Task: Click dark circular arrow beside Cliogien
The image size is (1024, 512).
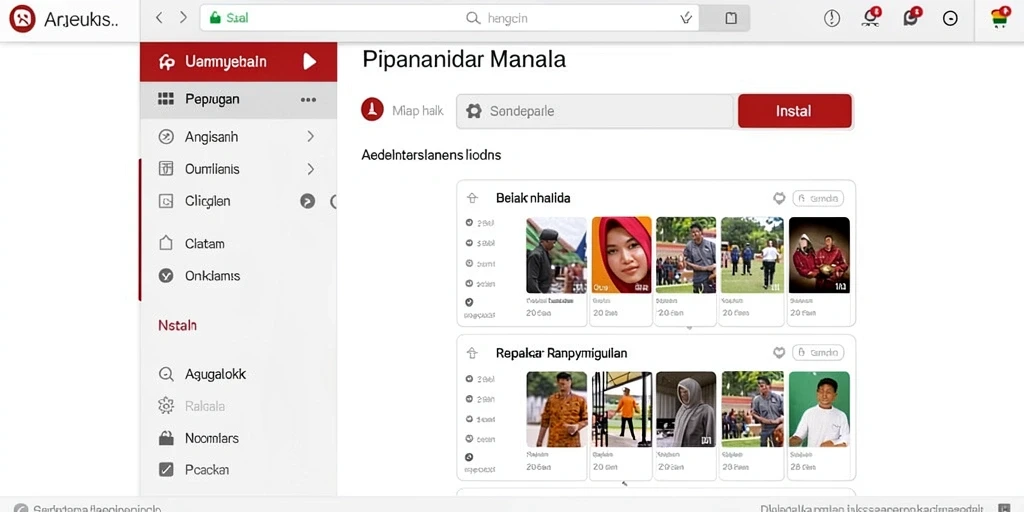Action: pos(308,201)
